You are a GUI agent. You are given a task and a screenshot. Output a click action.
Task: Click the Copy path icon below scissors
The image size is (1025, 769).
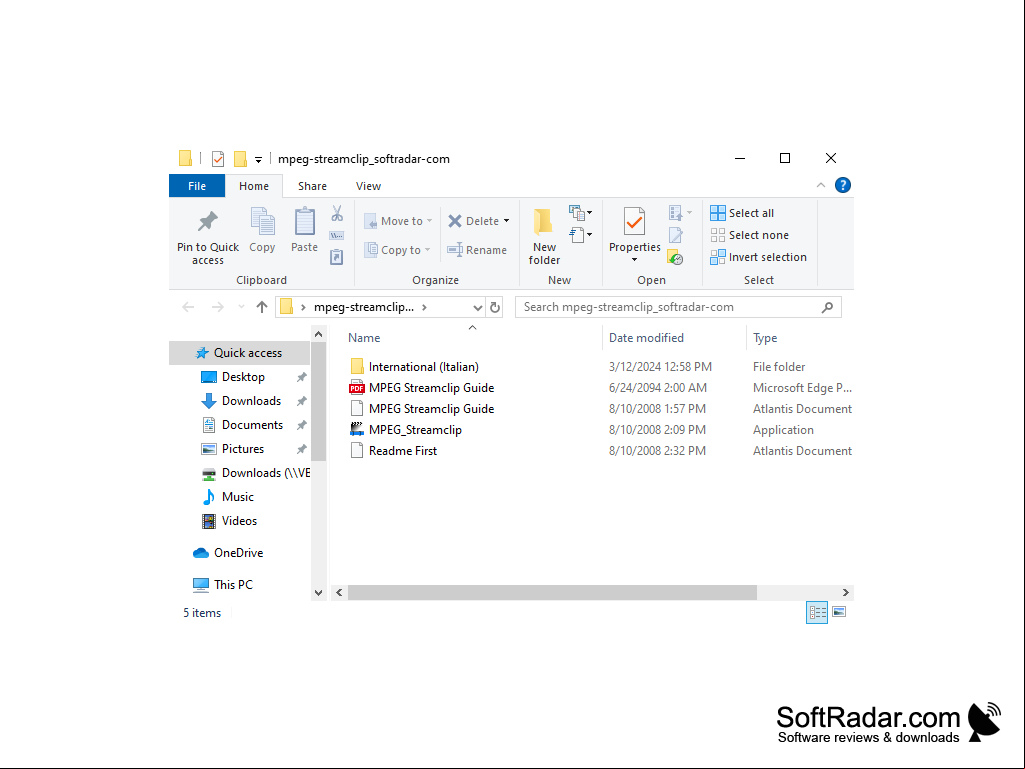[x=337, y=235]
